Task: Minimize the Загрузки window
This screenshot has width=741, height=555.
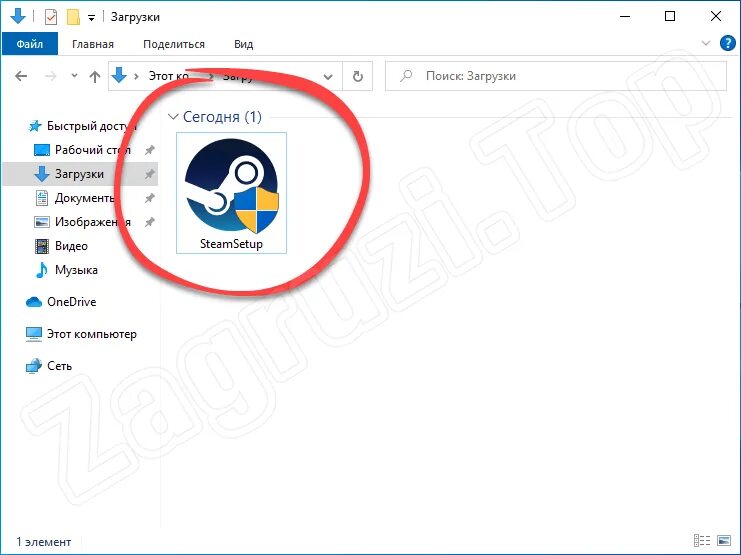Action: pos(625,17)
